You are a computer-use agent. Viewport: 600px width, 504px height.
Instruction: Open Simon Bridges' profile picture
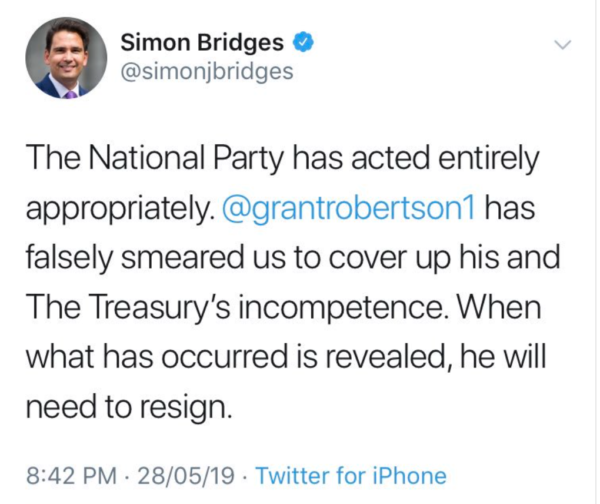point(65,59)
